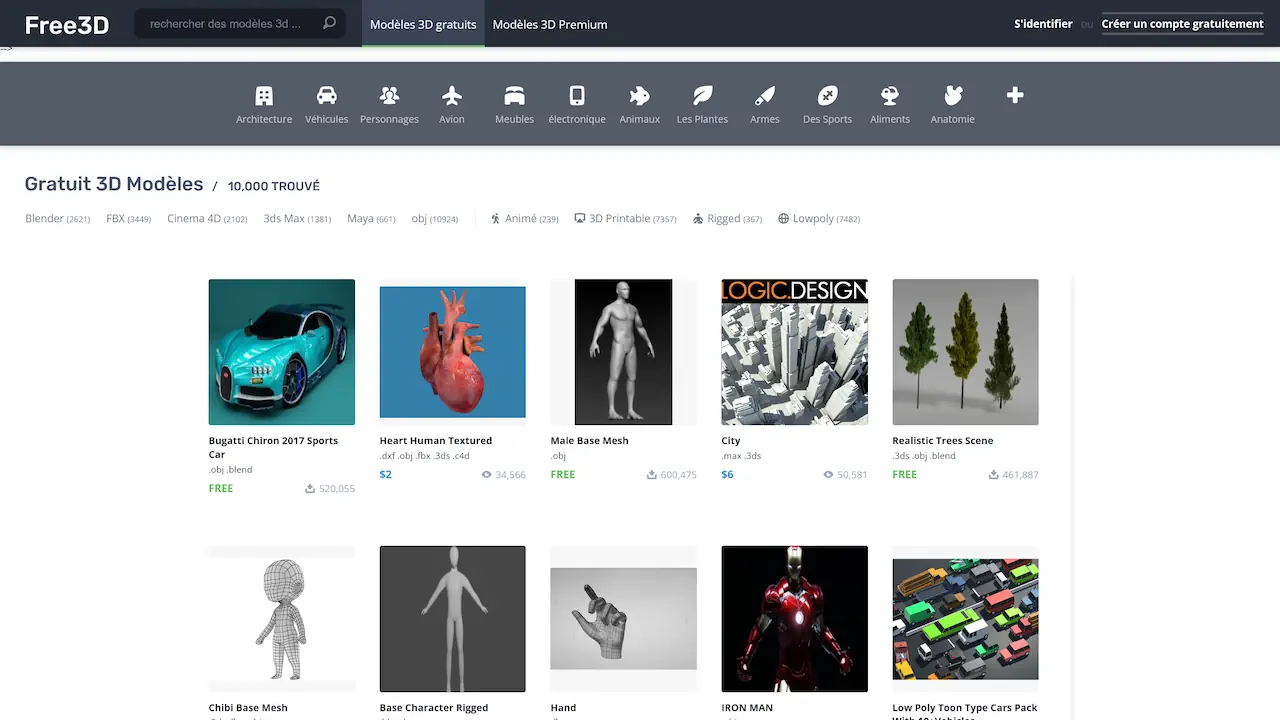Switch to Modèles 3D gratuits tab
1280x720 pixels.
(x=423, y=24)
